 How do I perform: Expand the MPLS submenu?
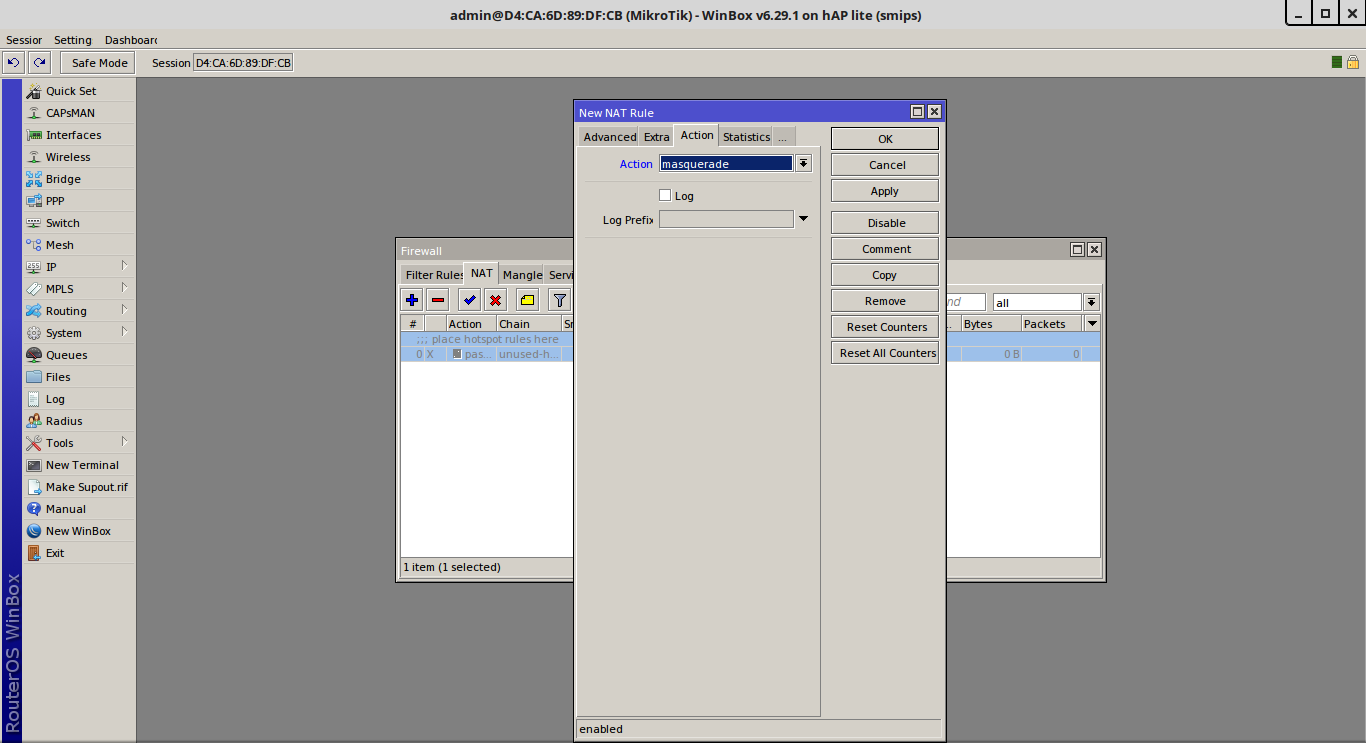pyautogui.click(x=80, y=289)
